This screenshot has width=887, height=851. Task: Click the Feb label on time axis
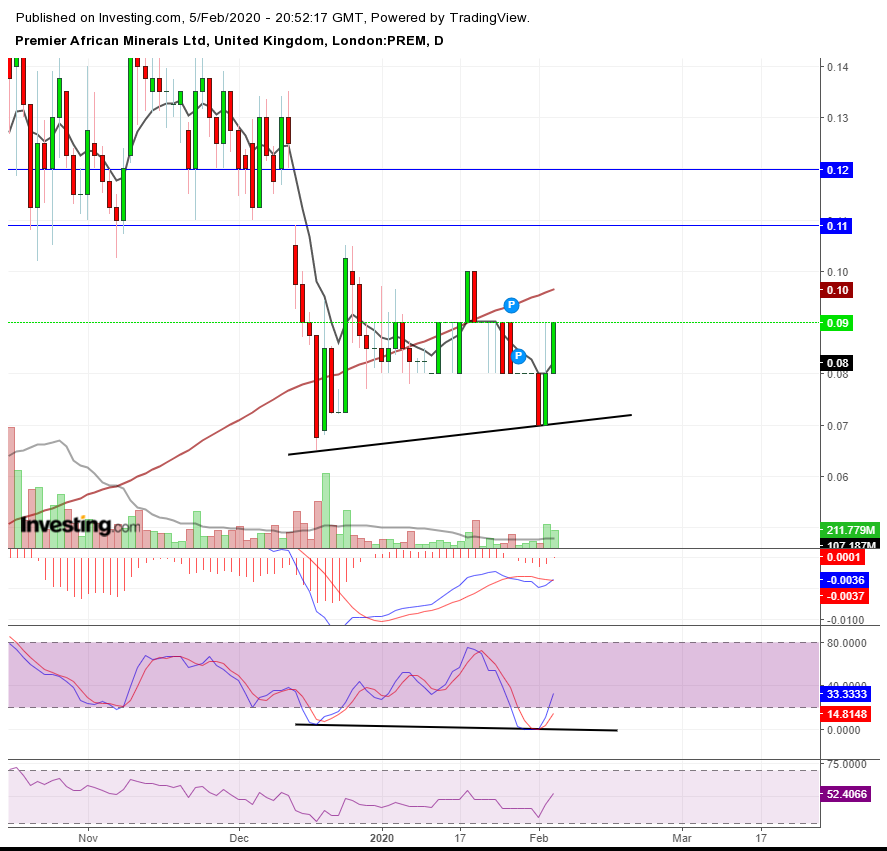[539, 837]
